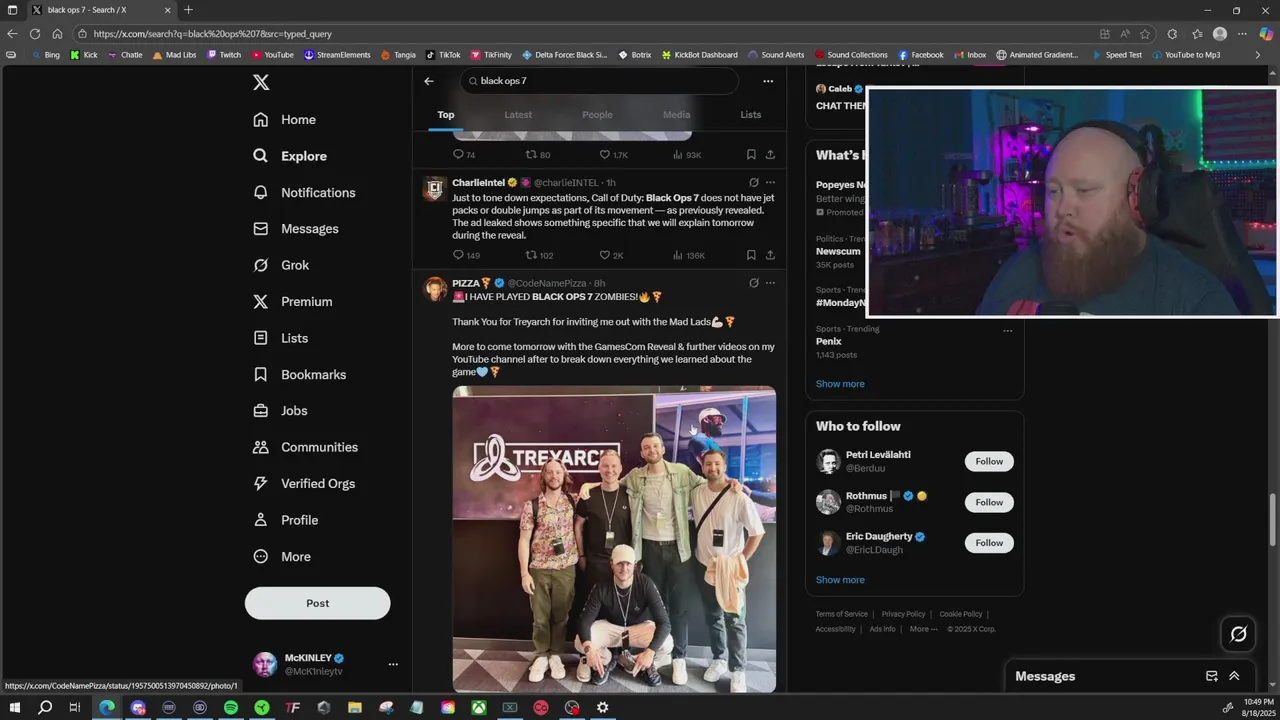Like CharlieIntel's post

(x=611, y=255)
